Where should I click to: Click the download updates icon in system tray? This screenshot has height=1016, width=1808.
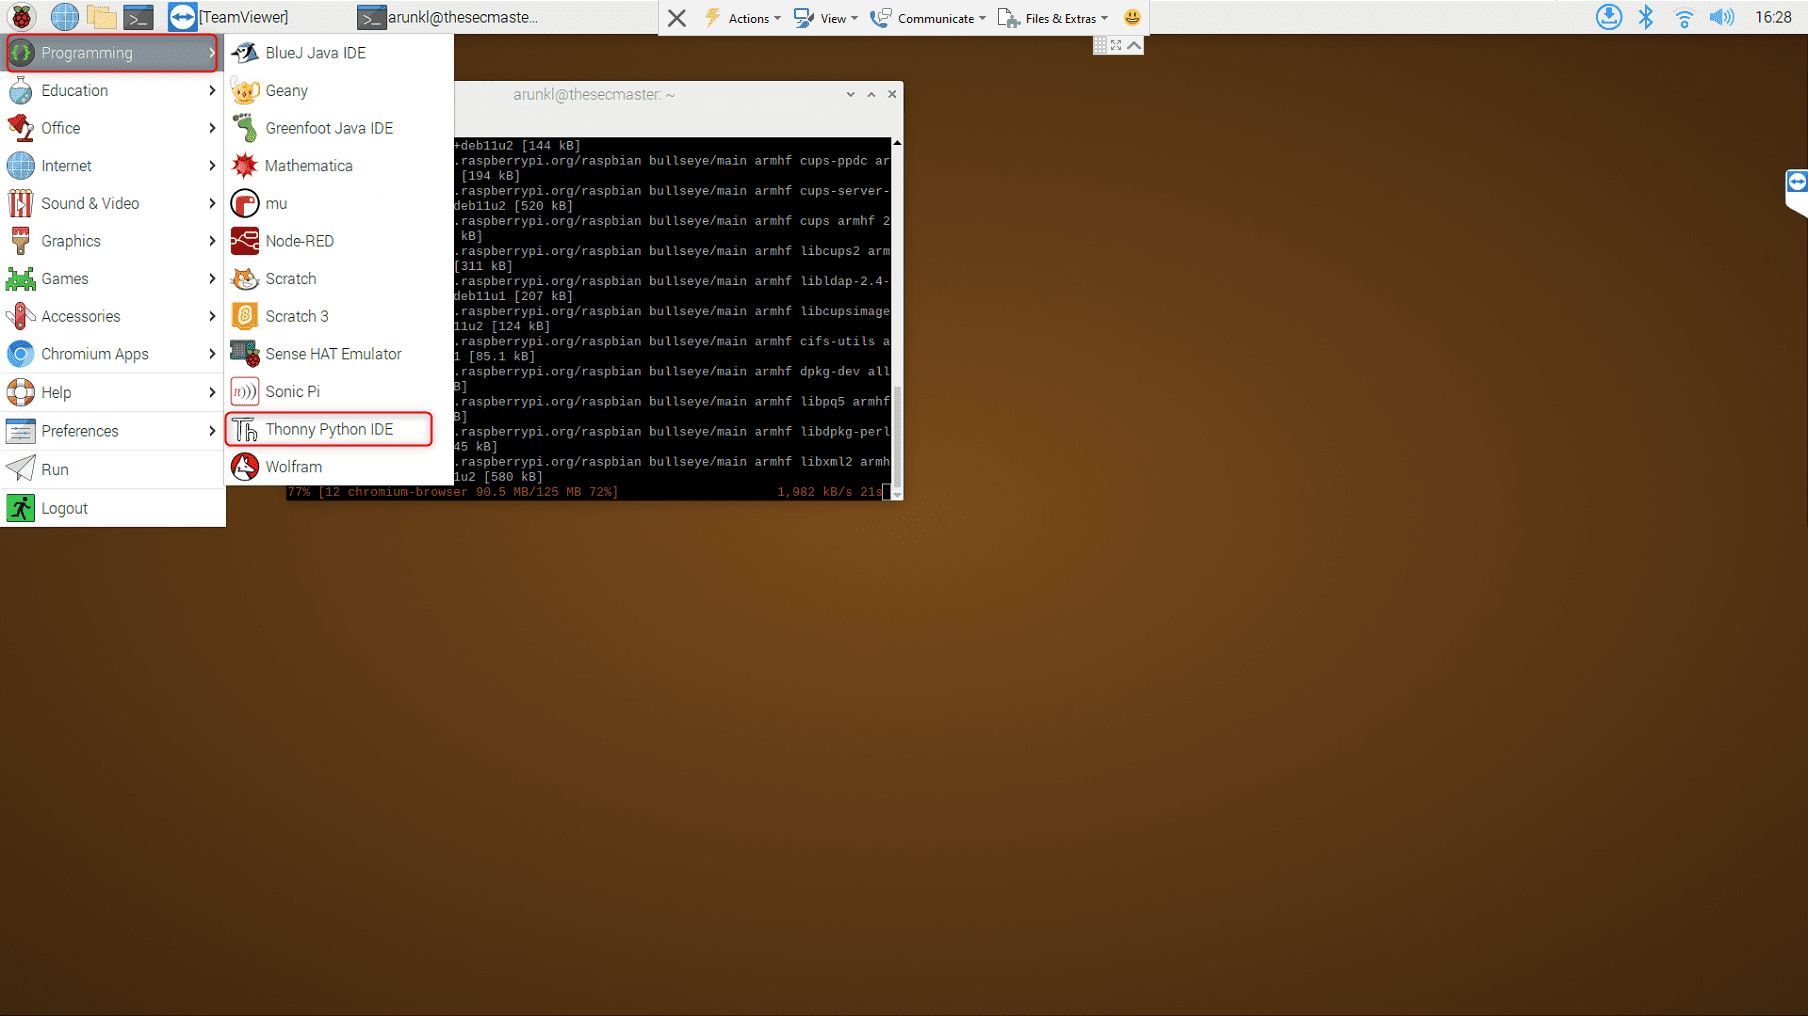1608,17
